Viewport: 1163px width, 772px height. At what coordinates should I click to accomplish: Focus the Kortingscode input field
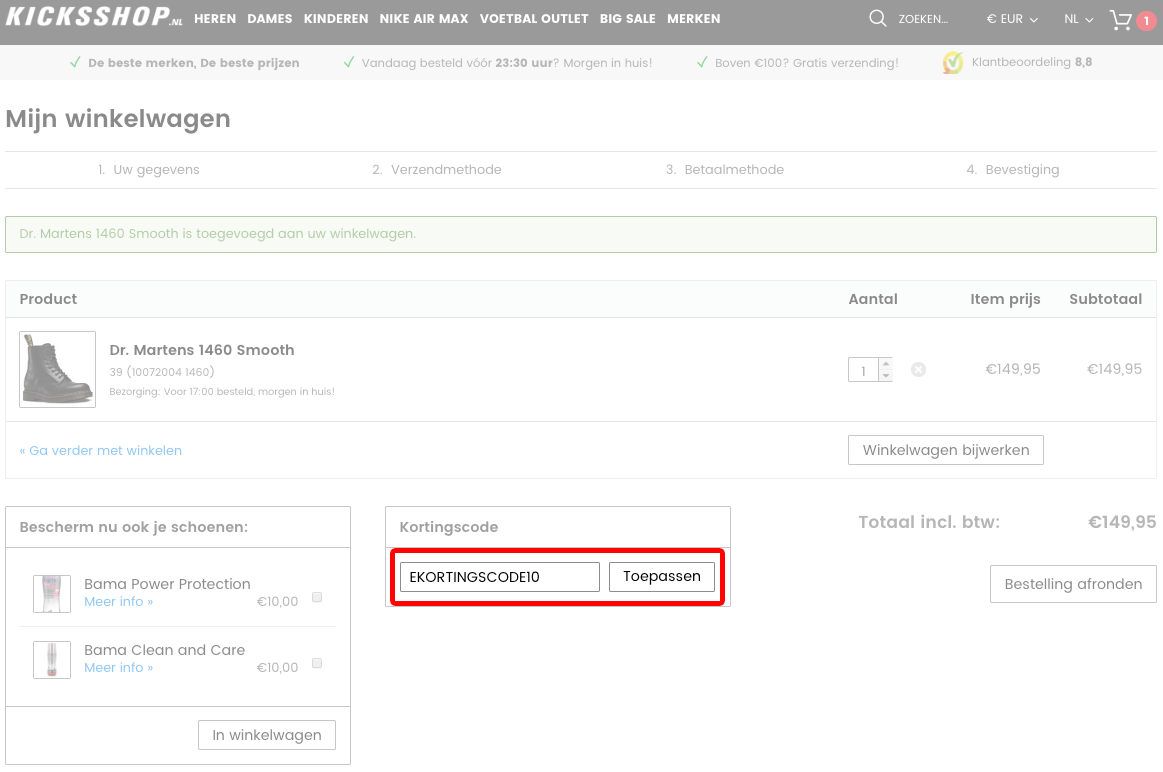(500, 577)
